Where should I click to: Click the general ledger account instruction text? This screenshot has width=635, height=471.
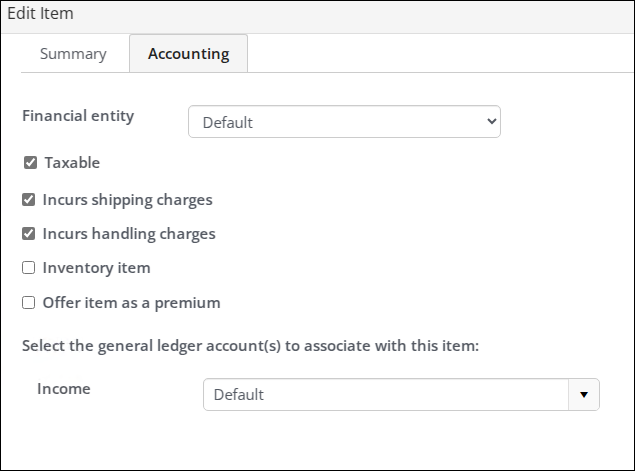click(x=251, y=346)
